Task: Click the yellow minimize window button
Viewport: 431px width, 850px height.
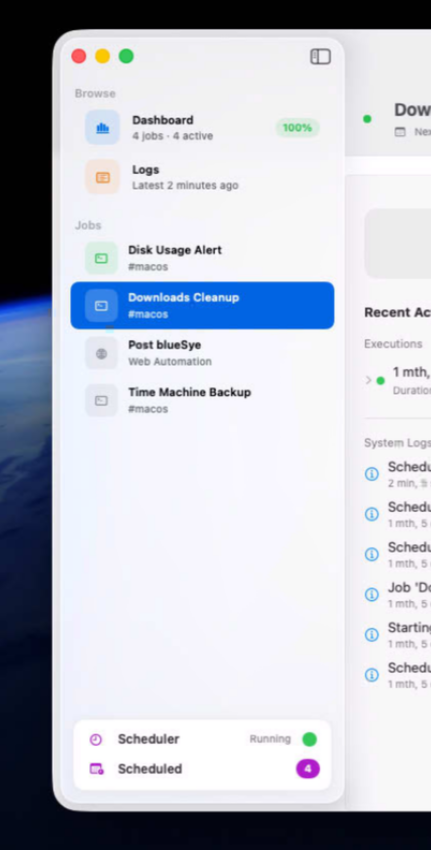Action: pos(102,56)
